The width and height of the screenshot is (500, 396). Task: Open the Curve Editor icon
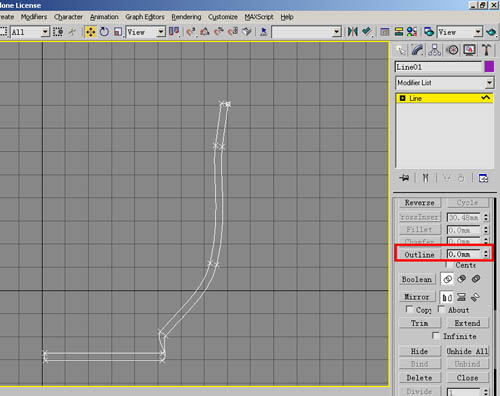pyautogui.click(x=385, y=32)
